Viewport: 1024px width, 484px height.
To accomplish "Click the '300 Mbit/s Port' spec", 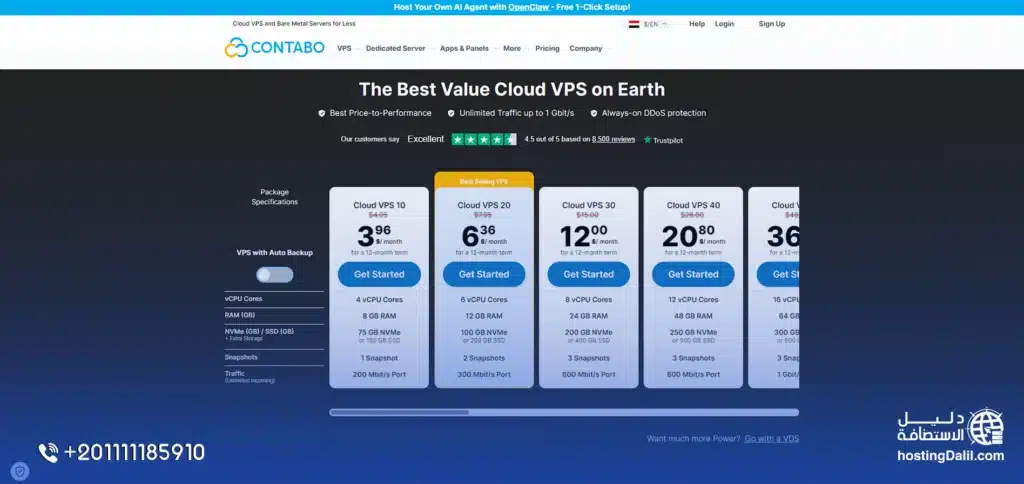I will [x=484, y=375].
